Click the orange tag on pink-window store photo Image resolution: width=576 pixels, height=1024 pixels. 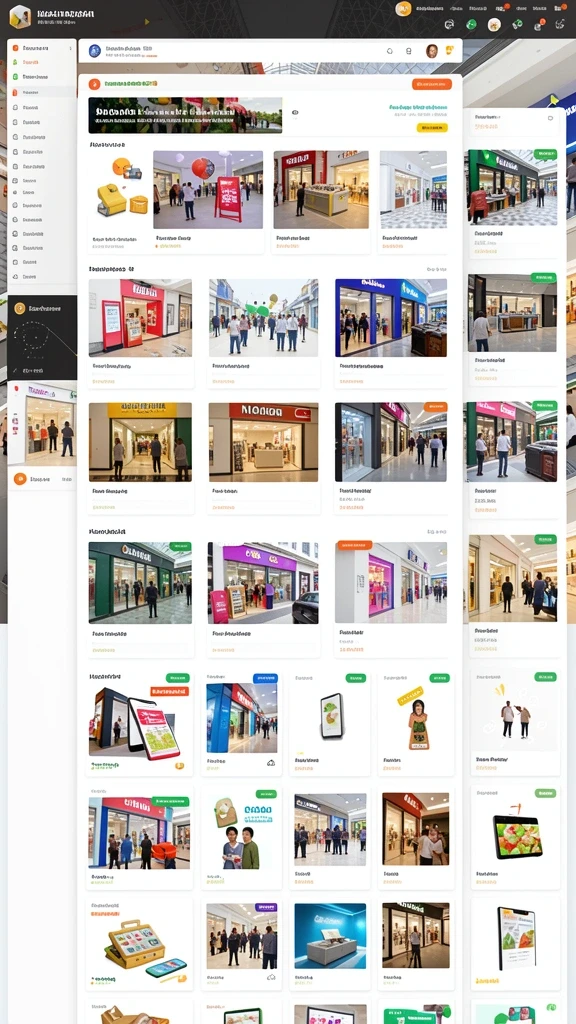point(355,545)
